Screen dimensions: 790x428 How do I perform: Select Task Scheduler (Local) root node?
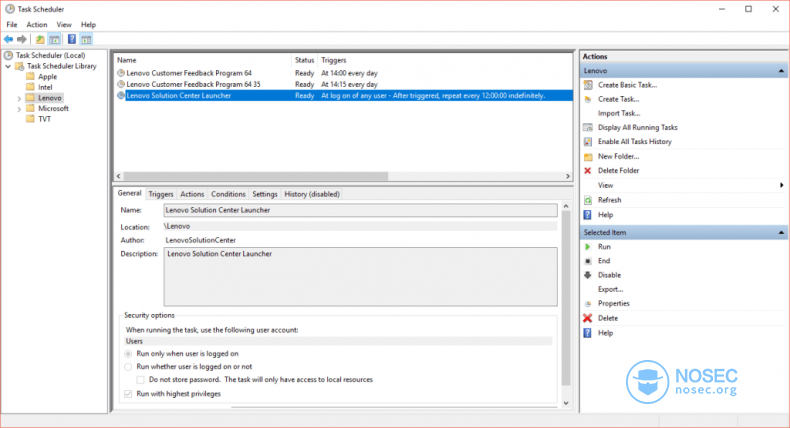(x=50, y=55)
